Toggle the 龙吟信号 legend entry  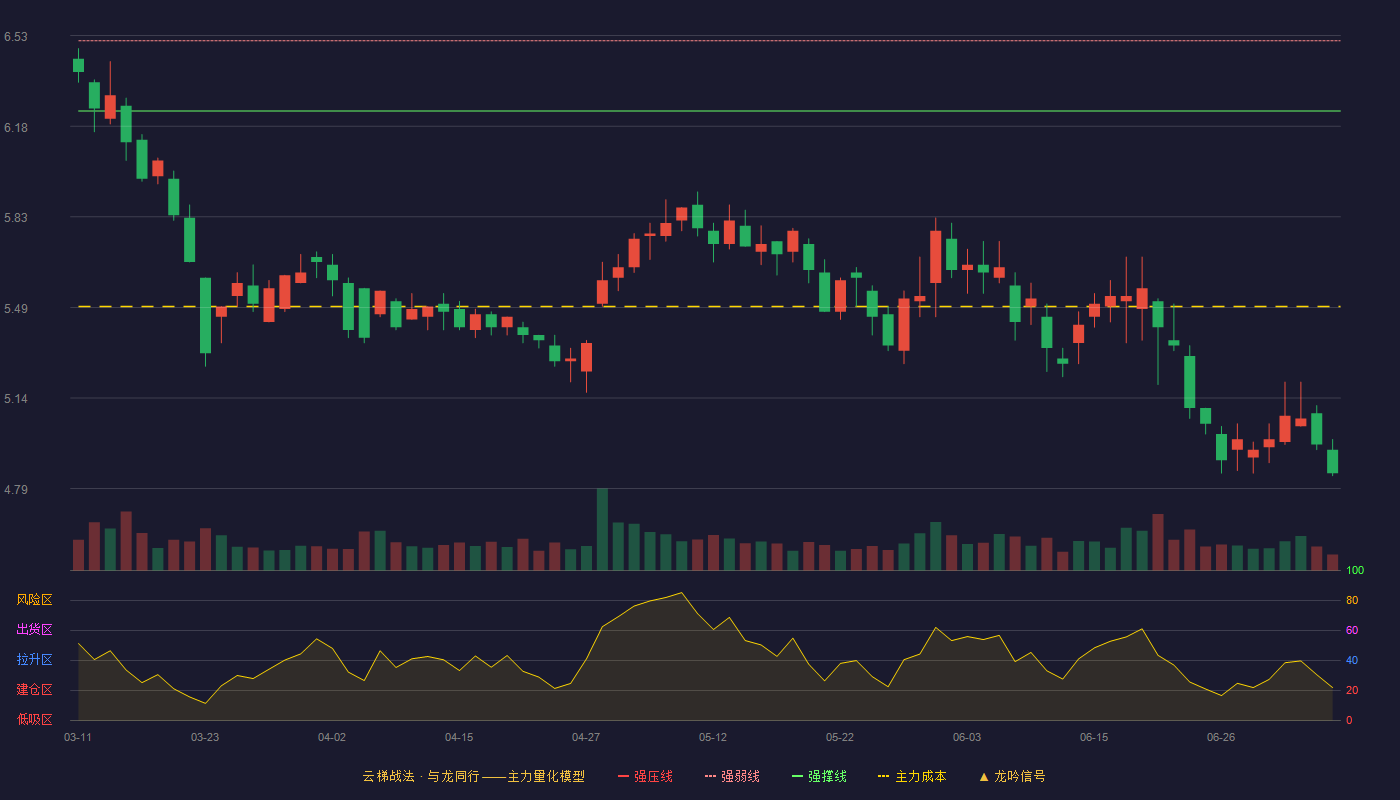tap(1011, 776)
